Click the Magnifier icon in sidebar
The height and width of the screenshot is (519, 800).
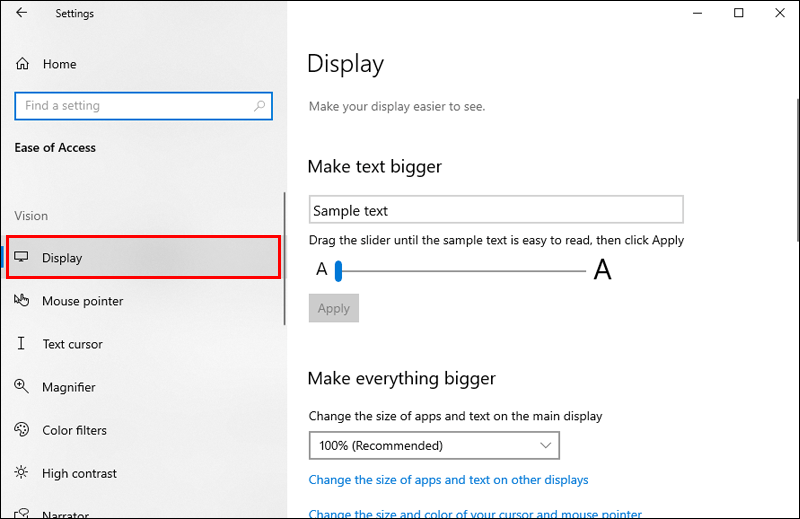click(x=21, y=386)
